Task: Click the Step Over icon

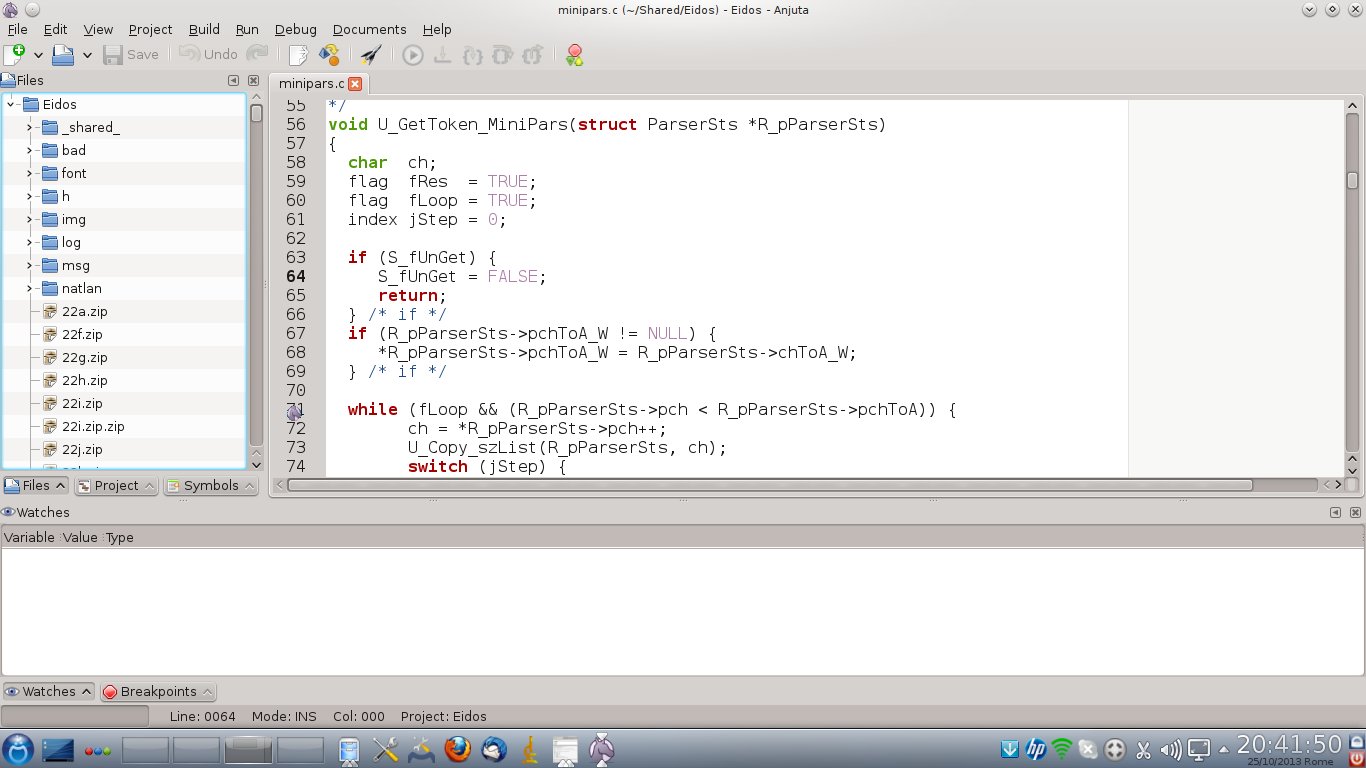Action: point(503,54)
